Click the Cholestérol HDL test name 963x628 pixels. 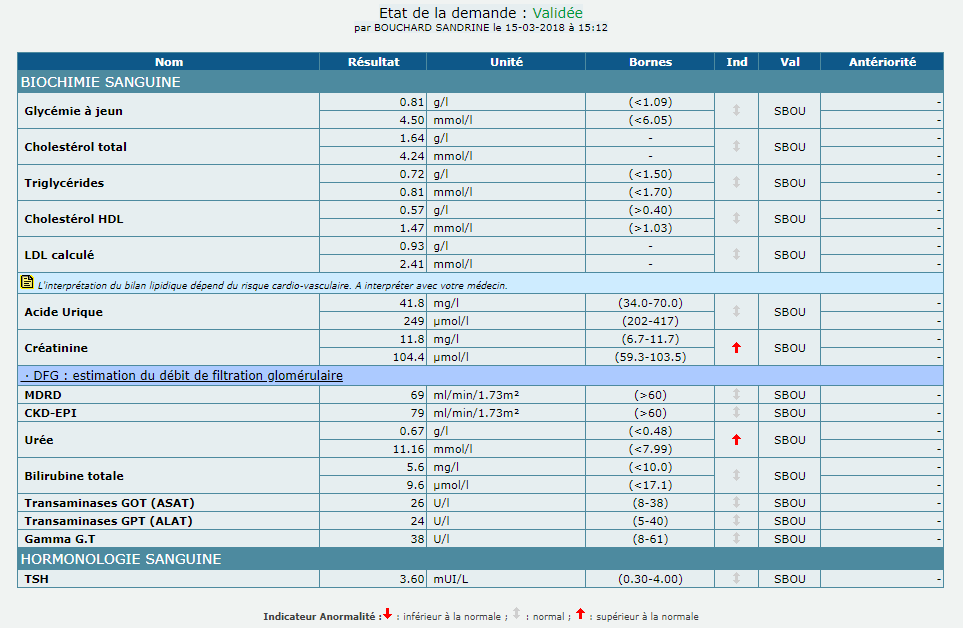click(74, 219)
